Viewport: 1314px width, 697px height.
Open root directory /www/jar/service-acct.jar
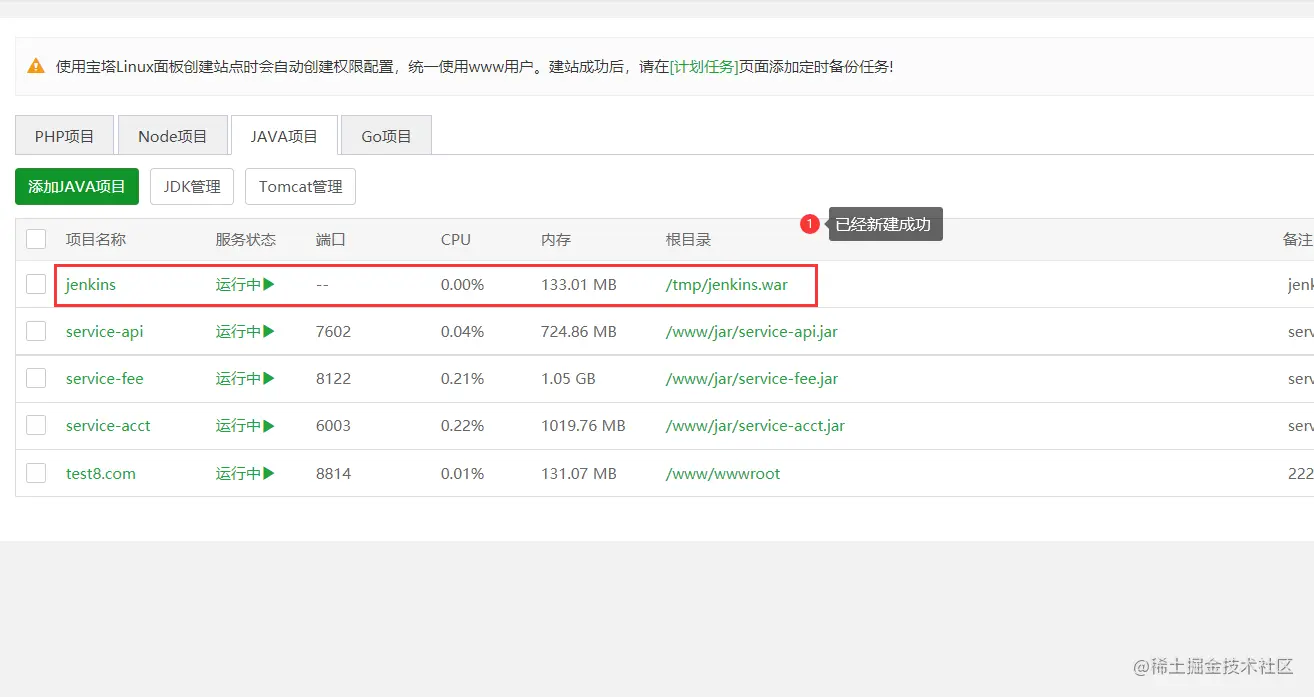tap(755, 425)
